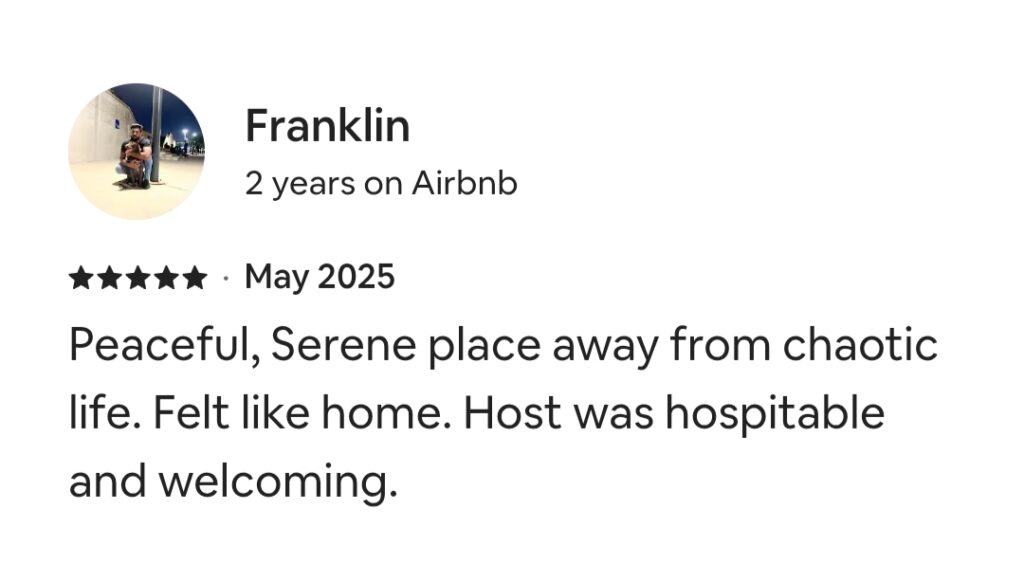Click the word "Airbnb" under the name
Viewport: 1024px width, 582px height.
coord(465,184)
